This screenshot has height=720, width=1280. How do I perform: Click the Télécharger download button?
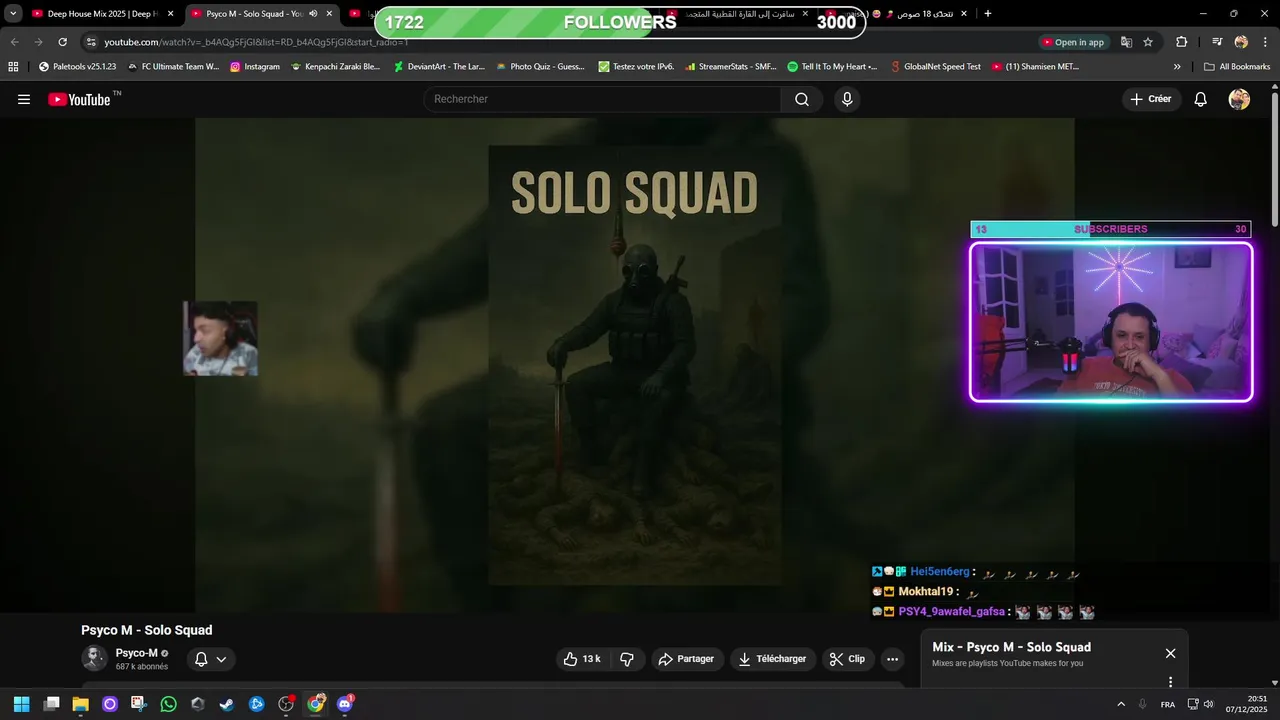[772, 659]
